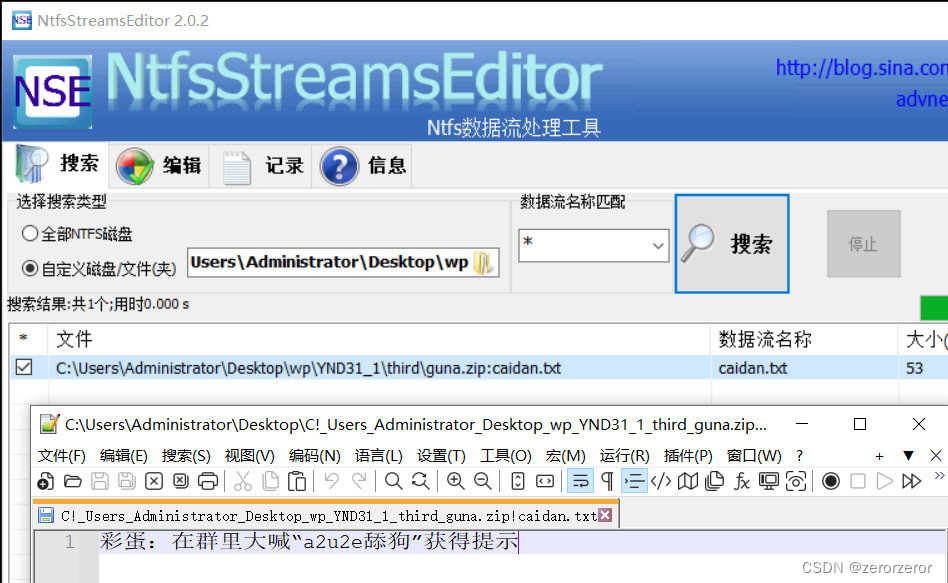Open Find with the magnifier toolbar icon
948x583 pixels.
pos(394,481)
